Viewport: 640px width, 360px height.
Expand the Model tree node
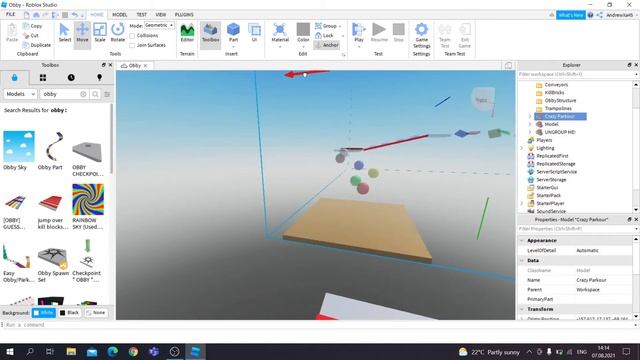coord(529,124)
